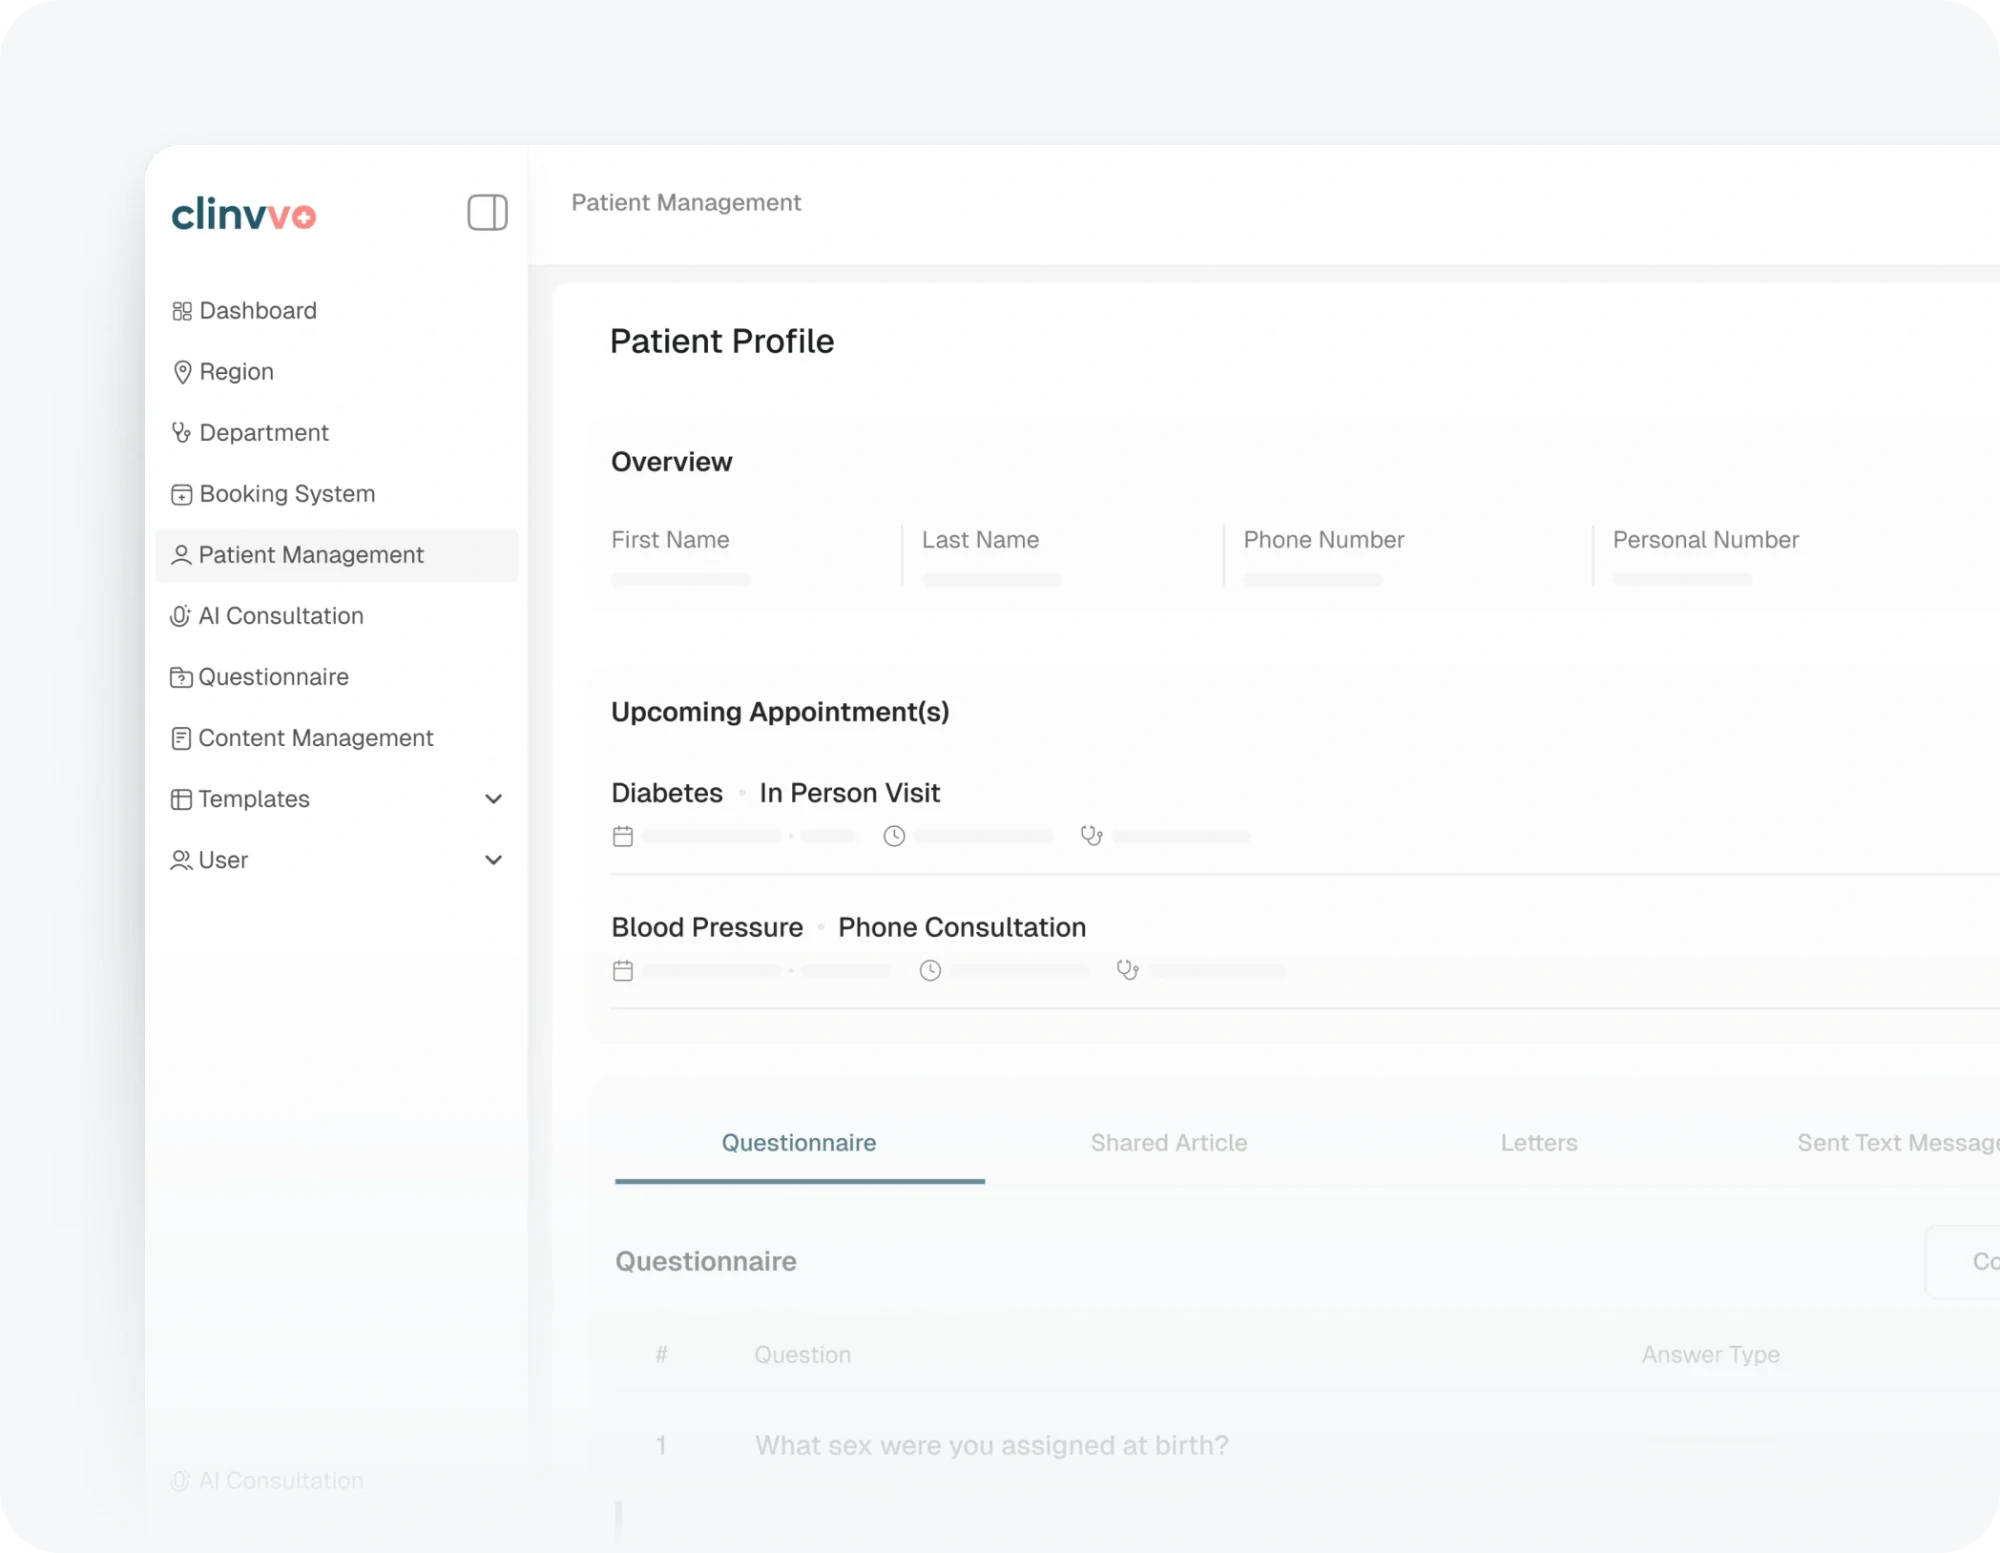Open AI Consultation in the sidebar

coord(337,616)
